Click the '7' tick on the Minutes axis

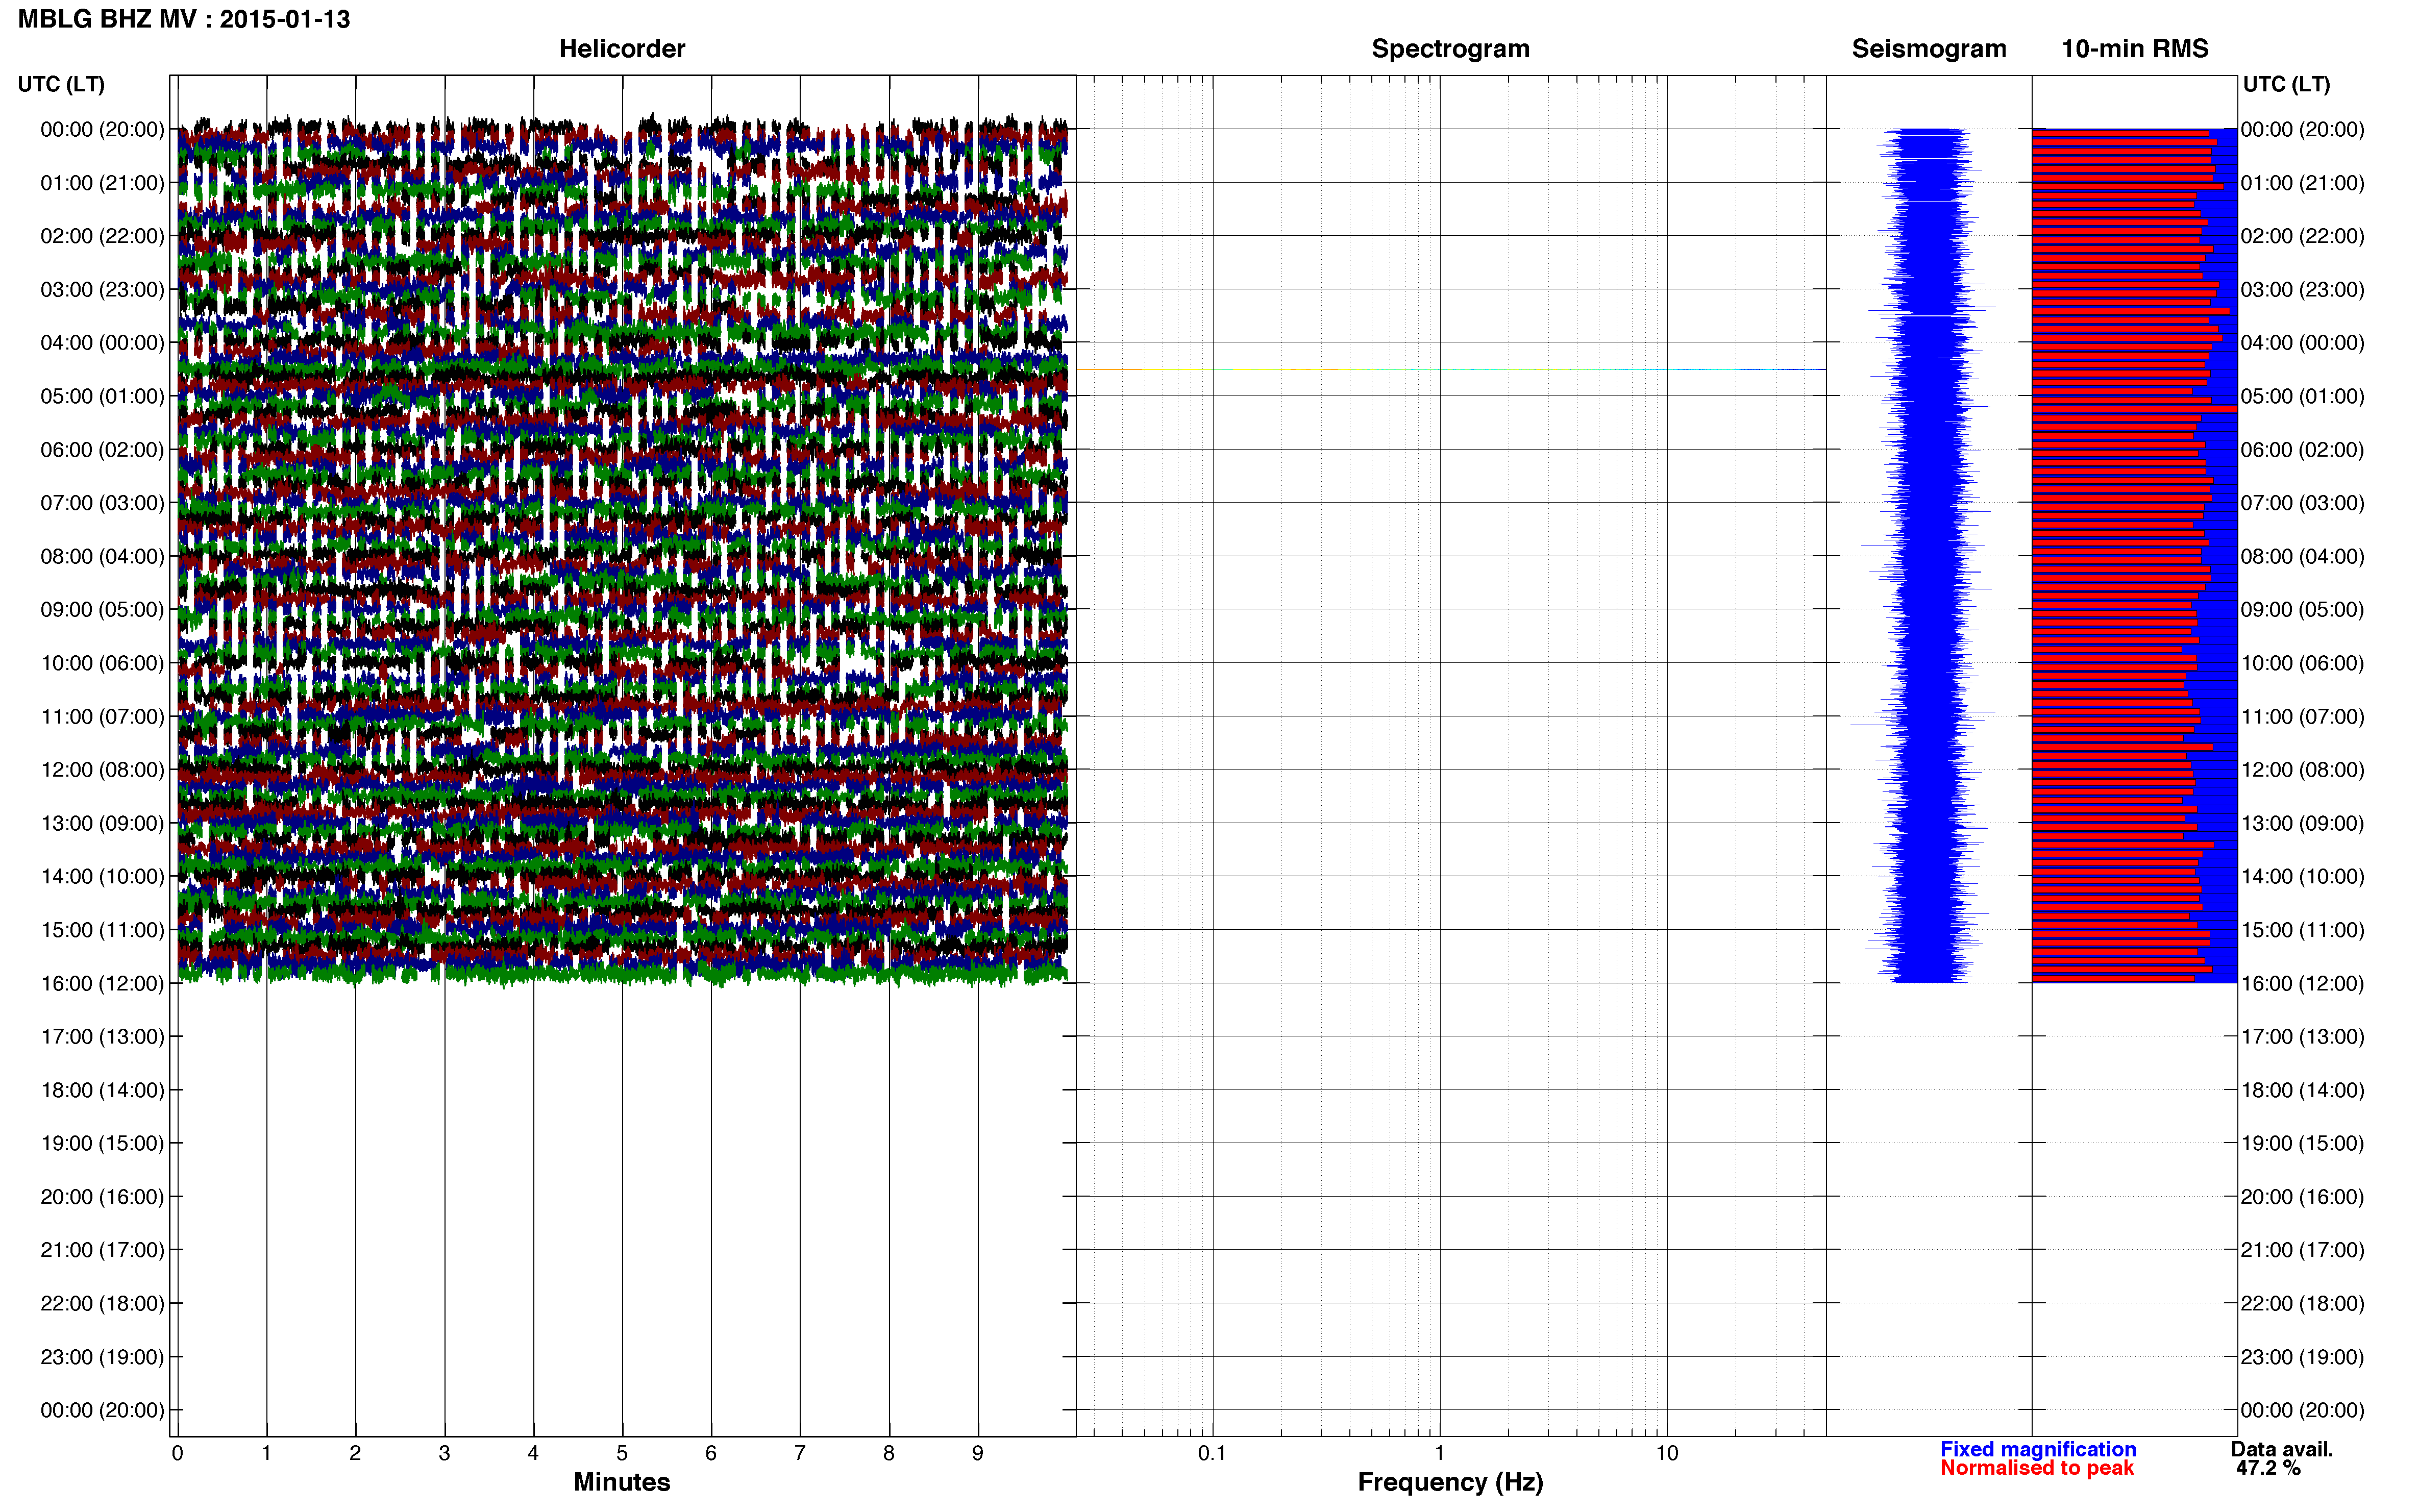click(800, 1453)
